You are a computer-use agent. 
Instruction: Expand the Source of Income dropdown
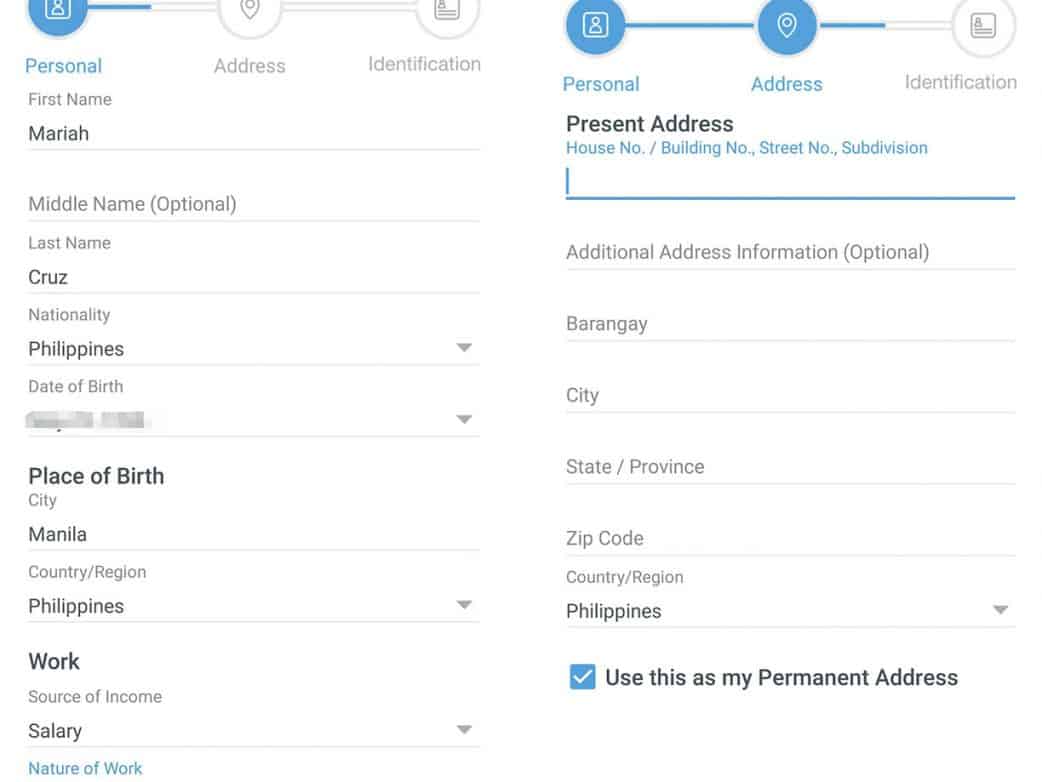tap(463, 730)
